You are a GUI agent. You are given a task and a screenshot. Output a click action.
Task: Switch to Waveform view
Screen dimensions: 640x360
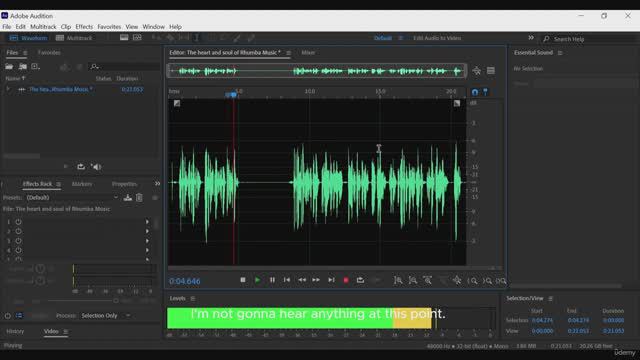click(x=29, y=38)
